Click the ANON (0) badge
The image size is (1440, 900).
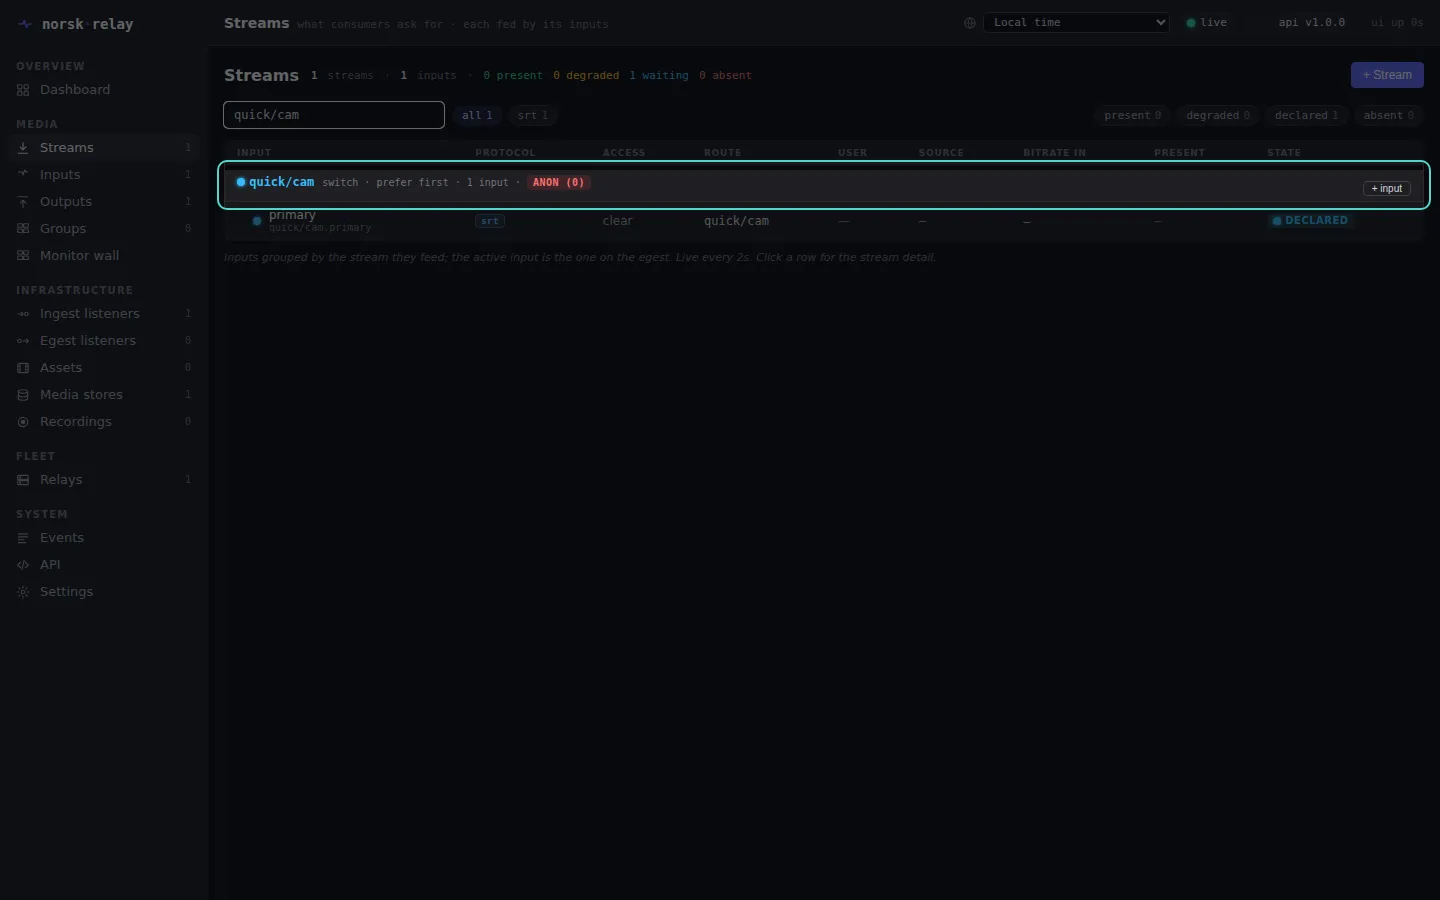coord(560,182)
